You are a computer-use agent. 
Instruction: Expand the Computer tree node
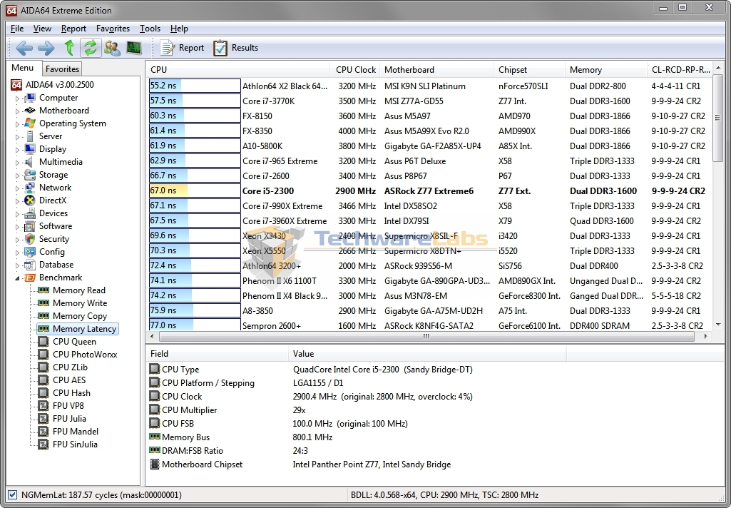tap(17, 98)
